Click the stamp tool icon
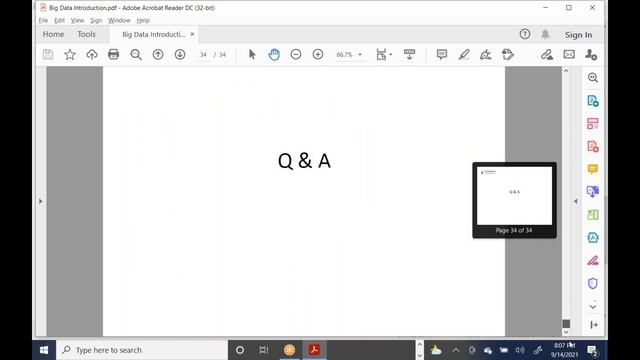 click(x=508, y=54)
